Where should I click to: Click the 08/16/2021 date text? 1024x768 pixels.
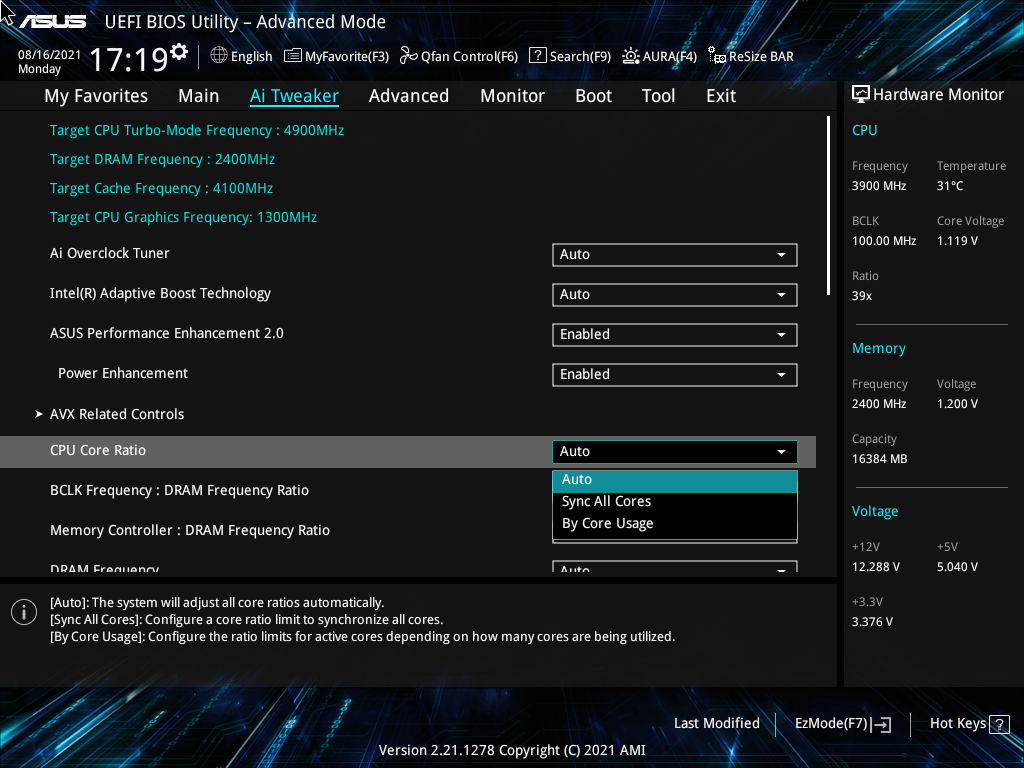coord(50,55)
